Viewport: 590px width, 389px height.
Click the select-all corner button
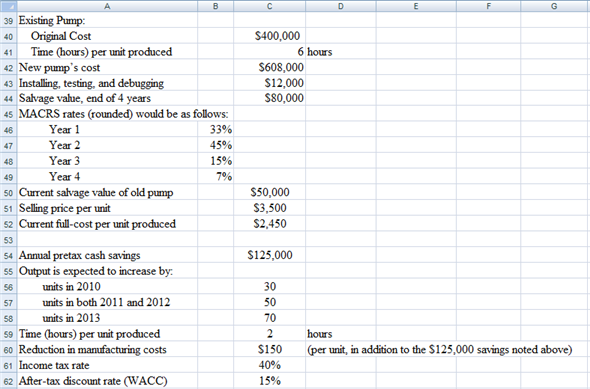click(x=8, y=6)
